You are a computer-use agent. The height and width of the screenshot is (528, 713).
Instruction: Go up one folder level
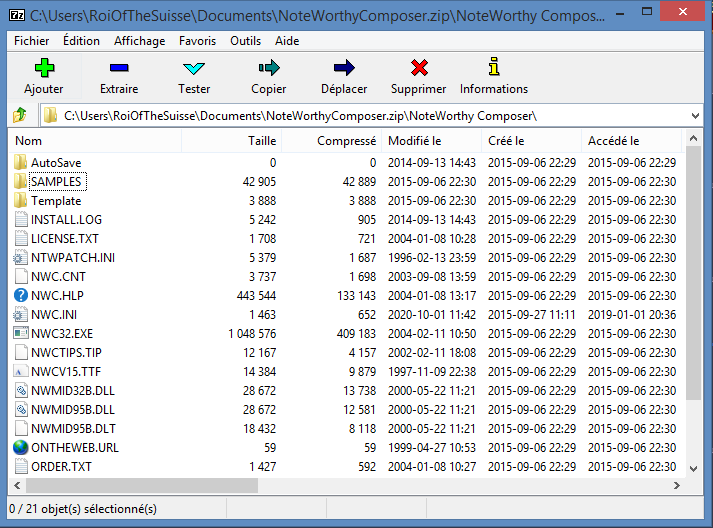(20, 116)
